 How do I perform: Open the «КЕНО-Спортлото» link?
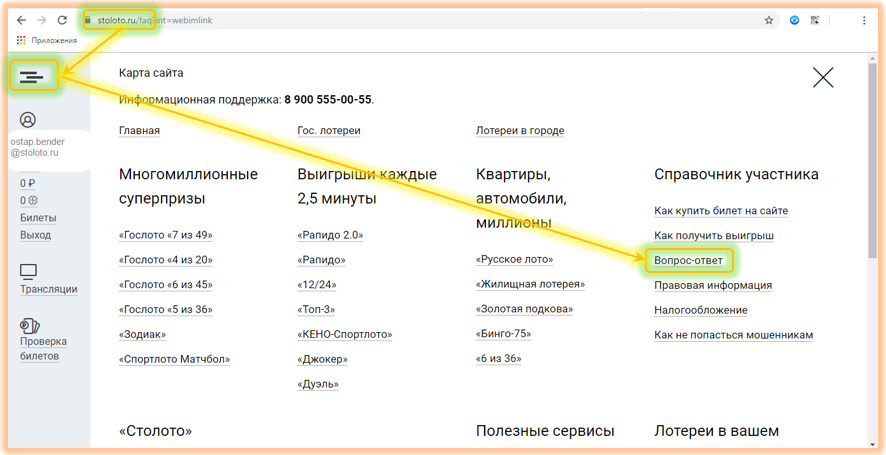[x=345, y=335]
